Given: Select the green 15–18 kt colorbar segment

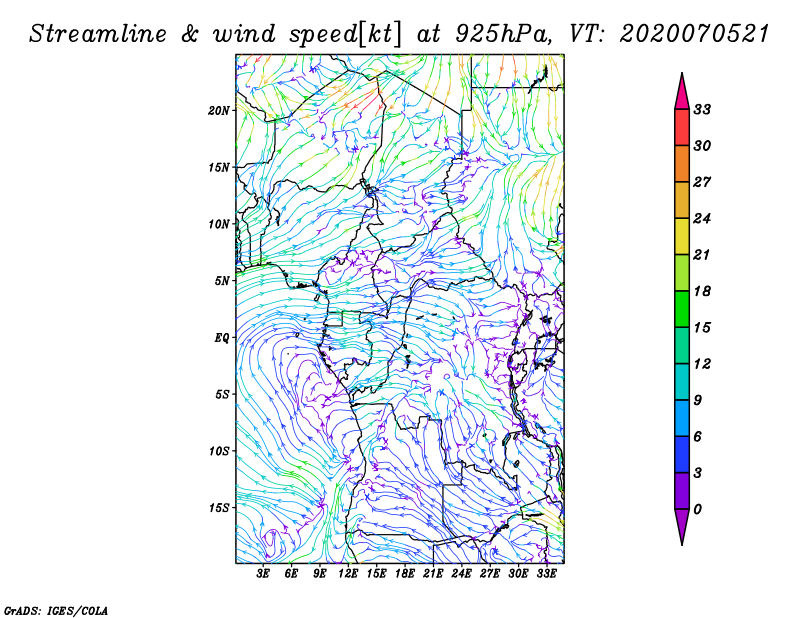Looking at the screenshot, I should (682, 309).
